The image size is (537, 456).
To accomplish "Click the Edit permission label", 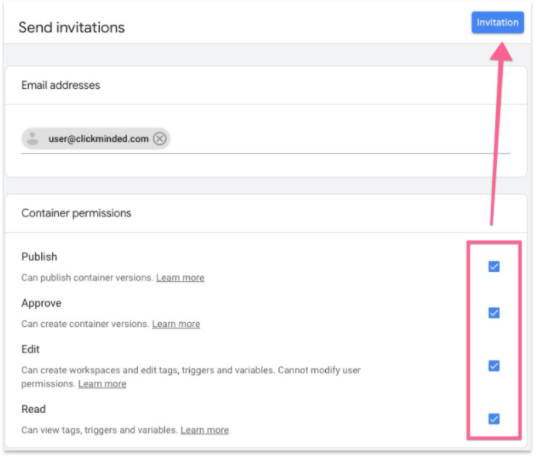I will [x=30, y=349].
